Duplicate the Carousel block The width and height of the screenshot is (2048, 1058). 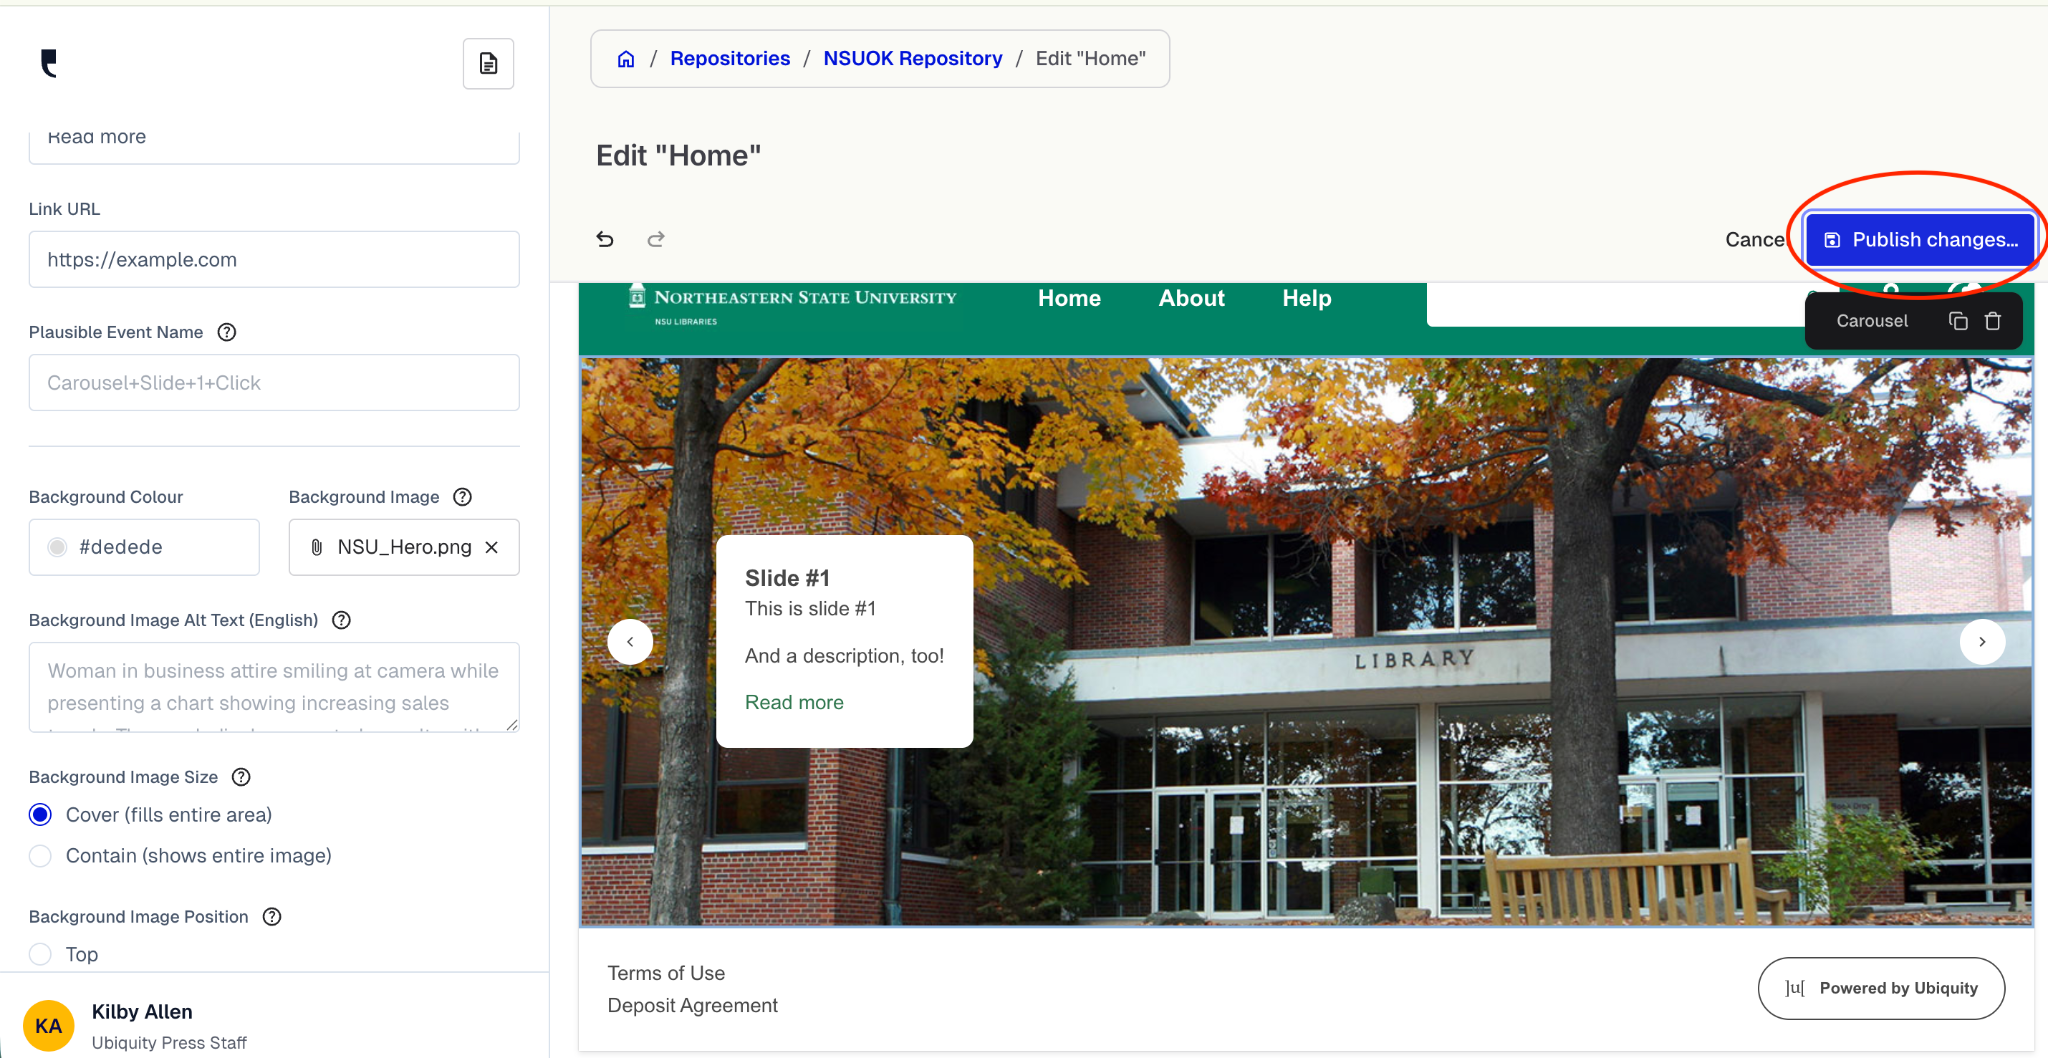coord(1958,321)
